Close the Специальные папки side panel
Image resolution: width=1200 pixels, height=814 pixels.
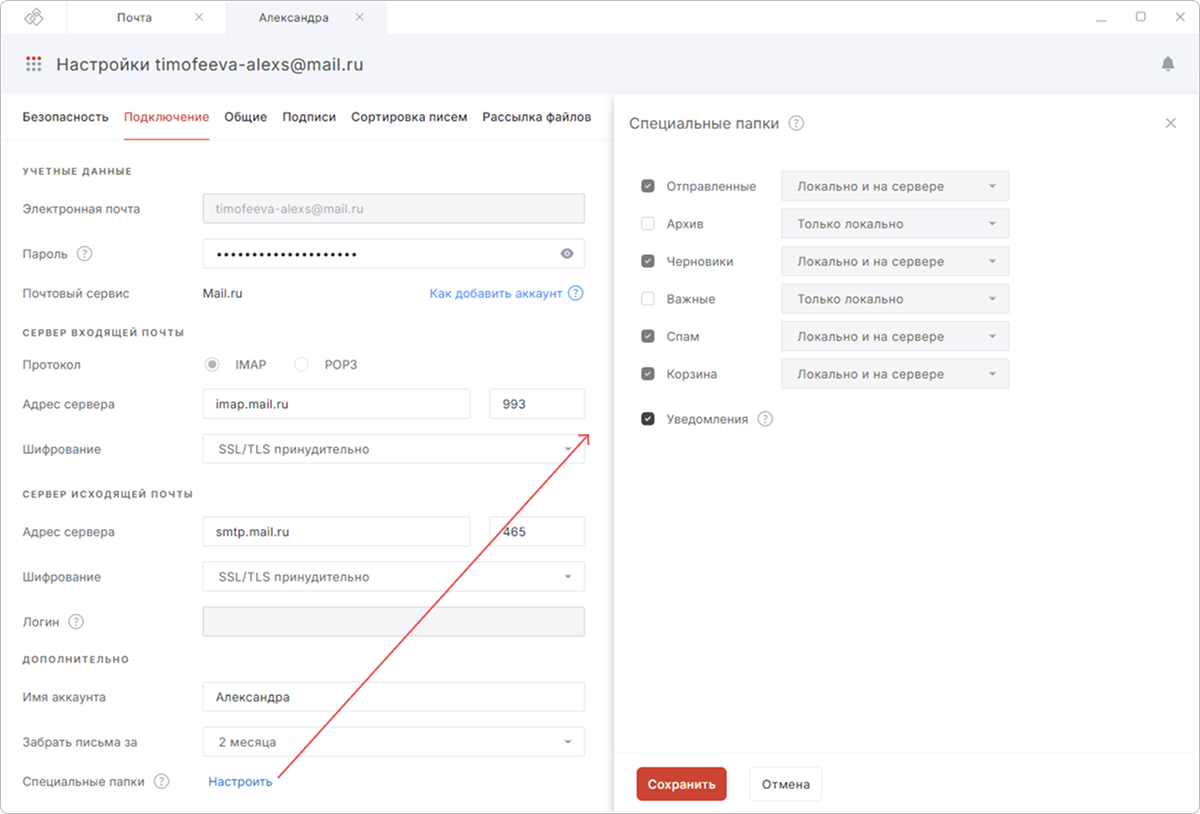[1171, 123]
